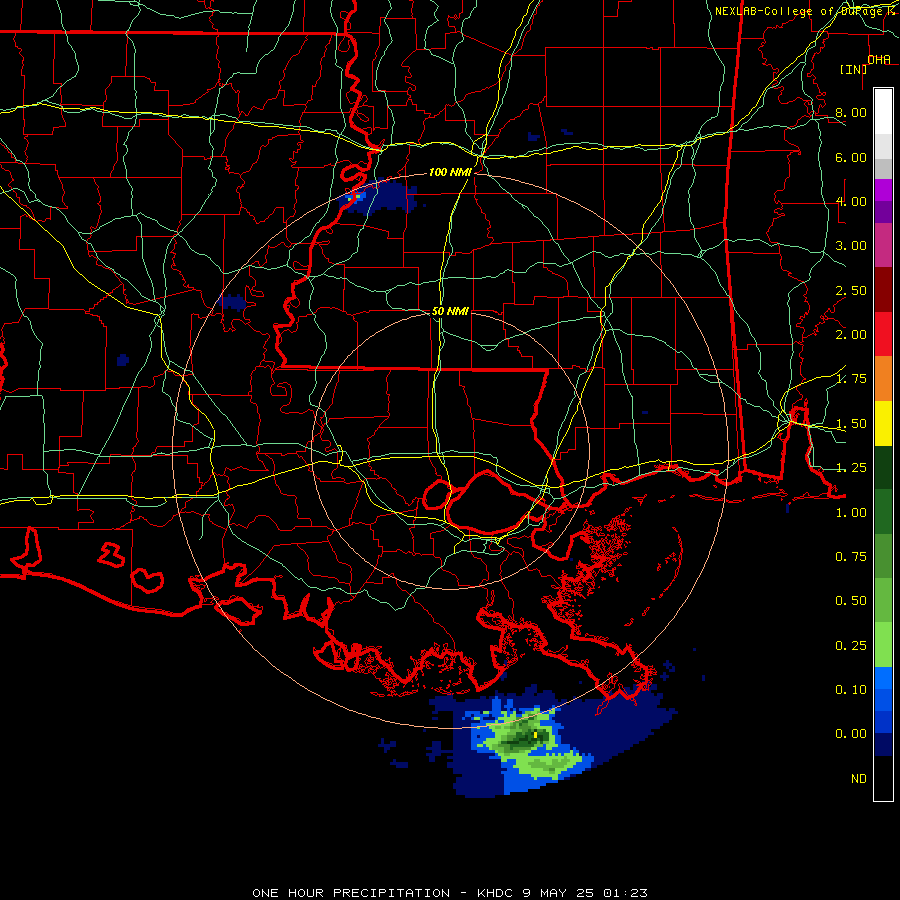Click the OHA product code label
Image resolution: width=900 pixels, height=900 pixels.
(879, 60)
